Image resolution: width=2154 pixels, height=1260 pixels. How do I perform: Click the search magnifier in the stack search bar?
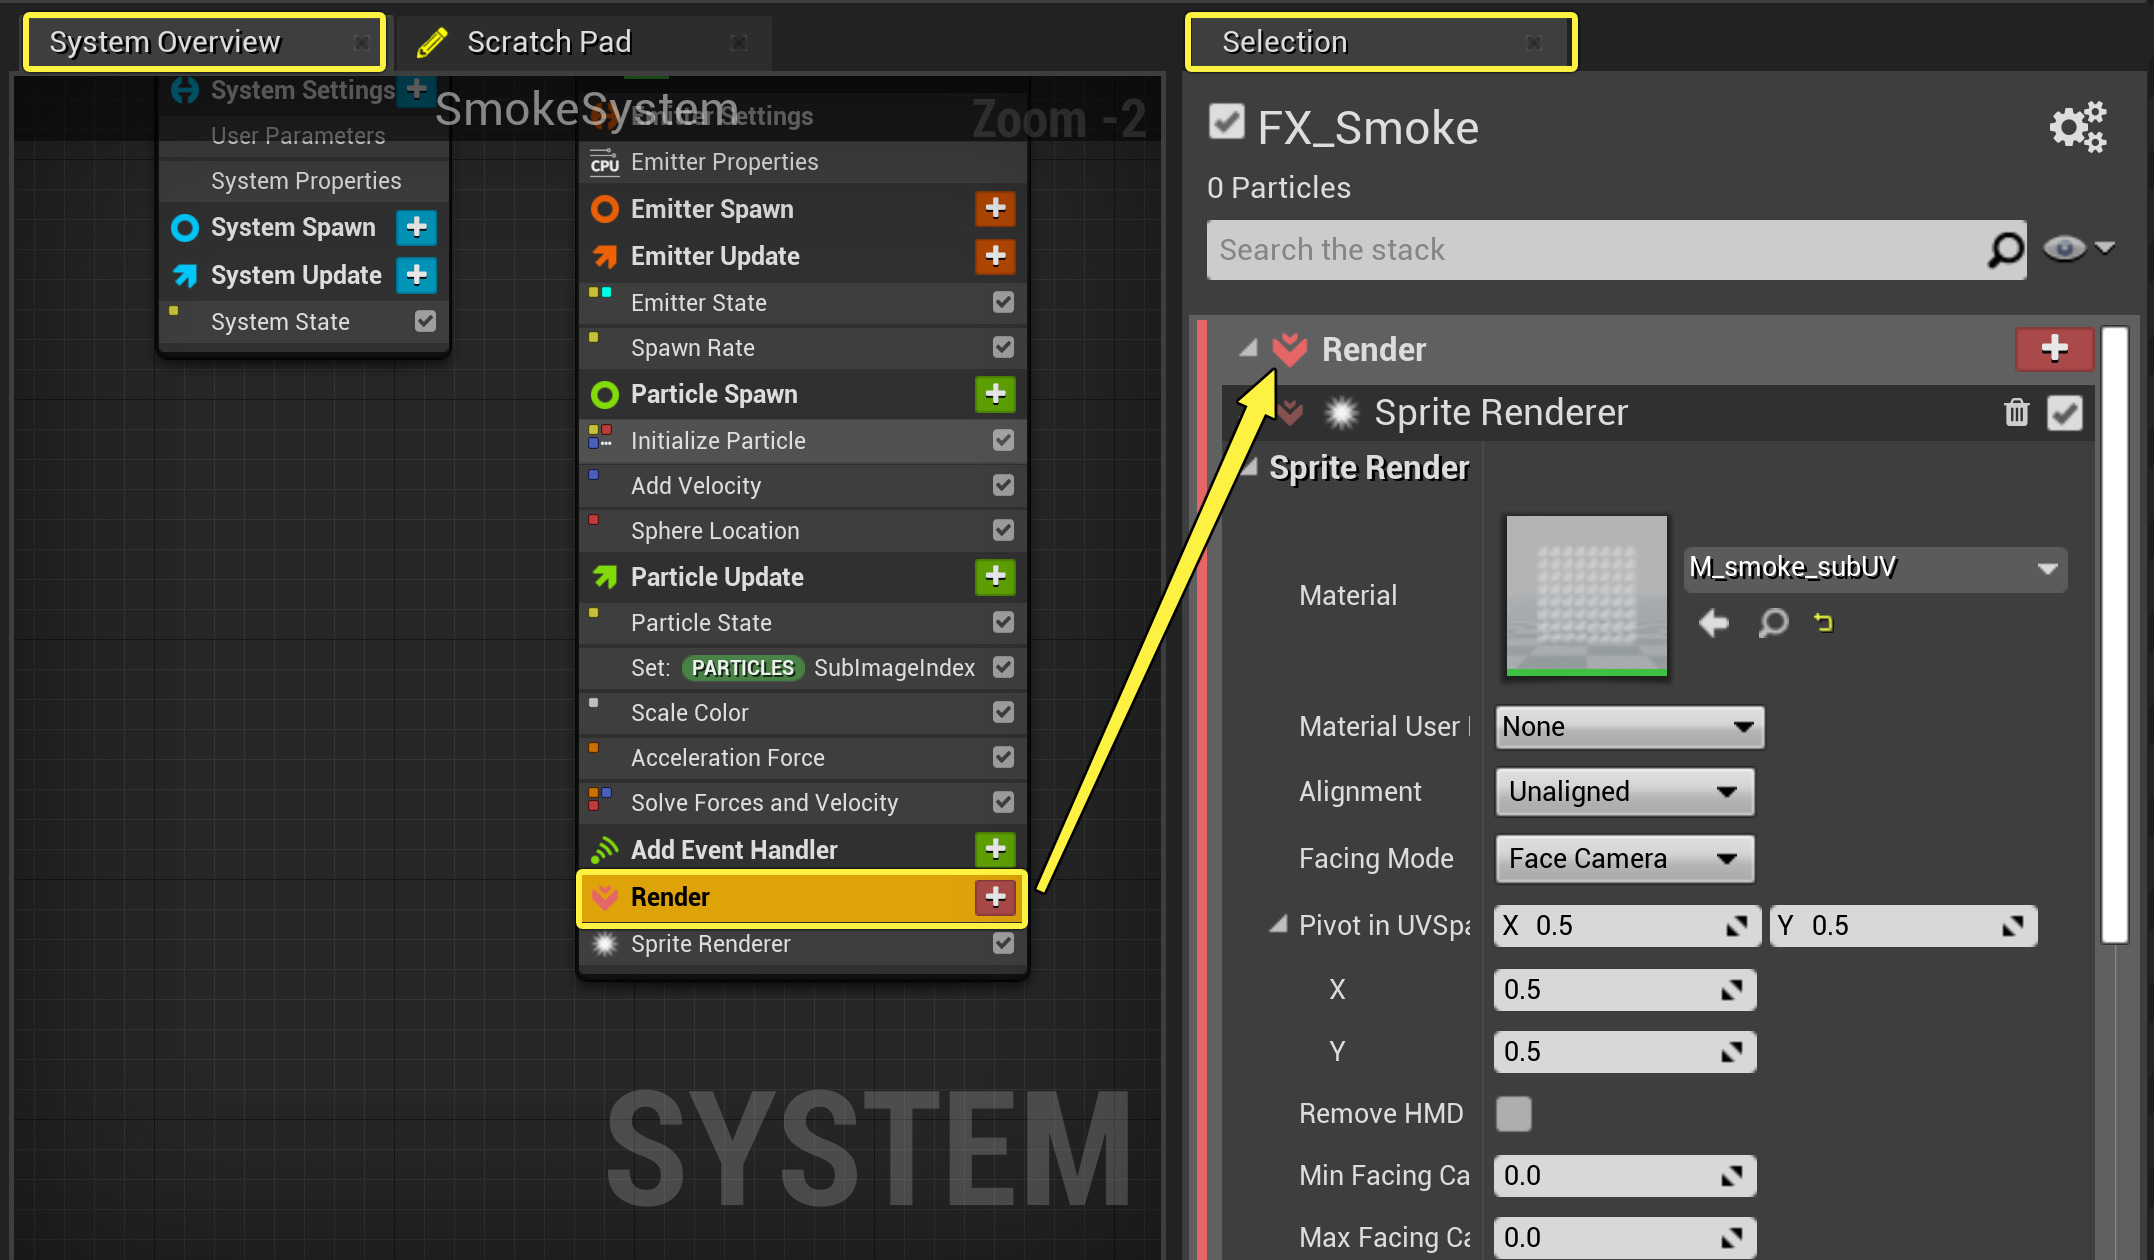coord(2004,249)
